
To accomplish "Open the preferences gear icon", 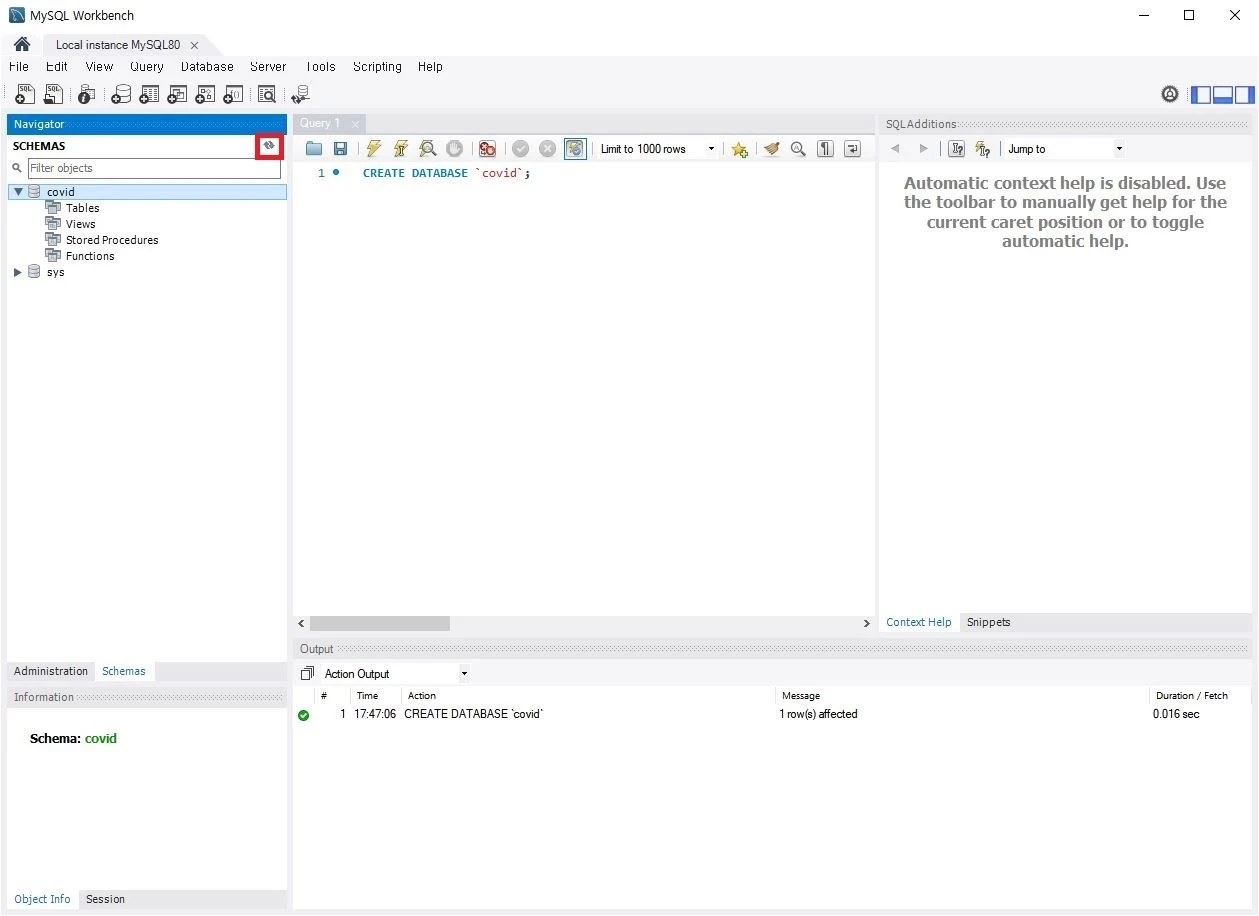I will pos(1169,94).
